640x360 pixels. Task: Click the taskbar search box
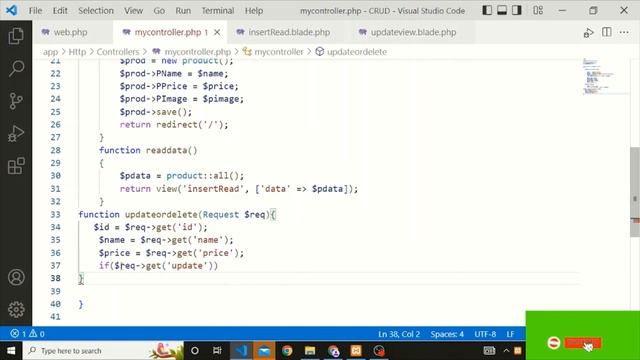[104, 351]
